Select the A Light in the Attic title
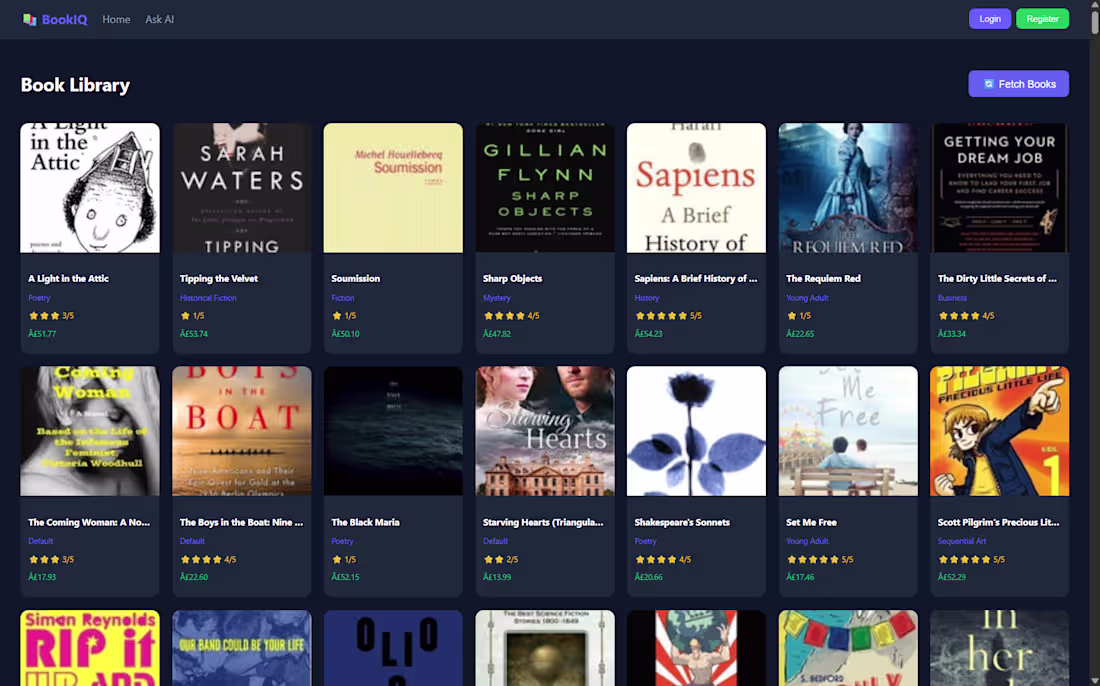 click(69, 278)
